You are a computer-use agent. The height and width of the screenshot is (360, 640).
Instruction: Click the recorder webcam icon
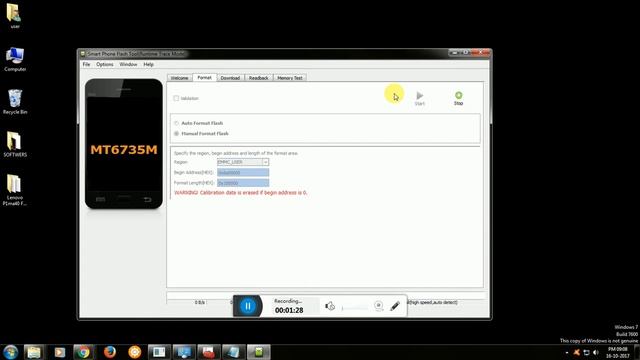[378, 306]
